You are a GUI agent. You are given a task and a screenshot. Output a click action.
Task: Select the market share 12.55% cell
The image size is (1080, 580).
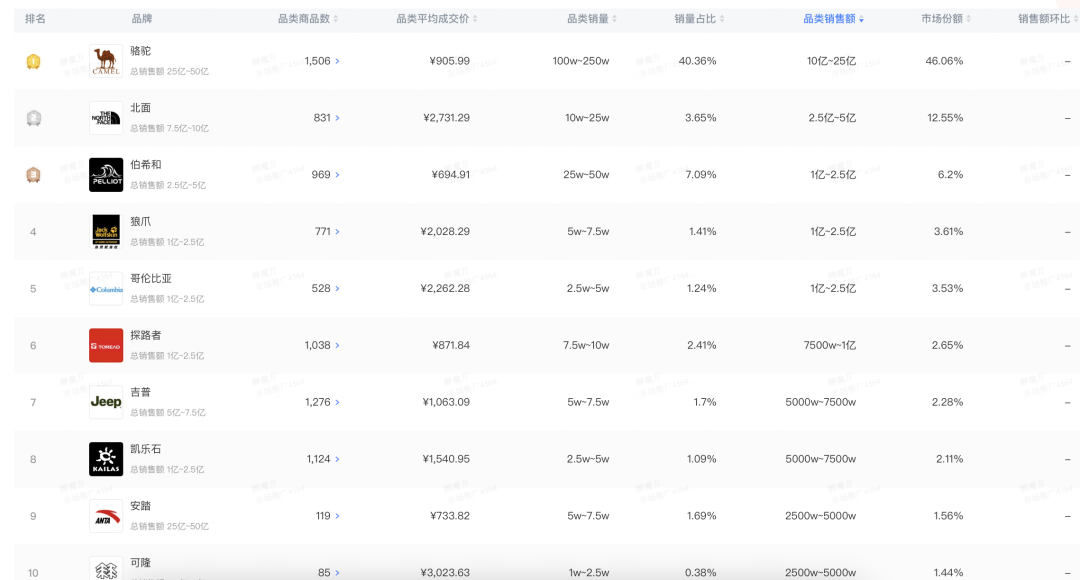(945, 118)
